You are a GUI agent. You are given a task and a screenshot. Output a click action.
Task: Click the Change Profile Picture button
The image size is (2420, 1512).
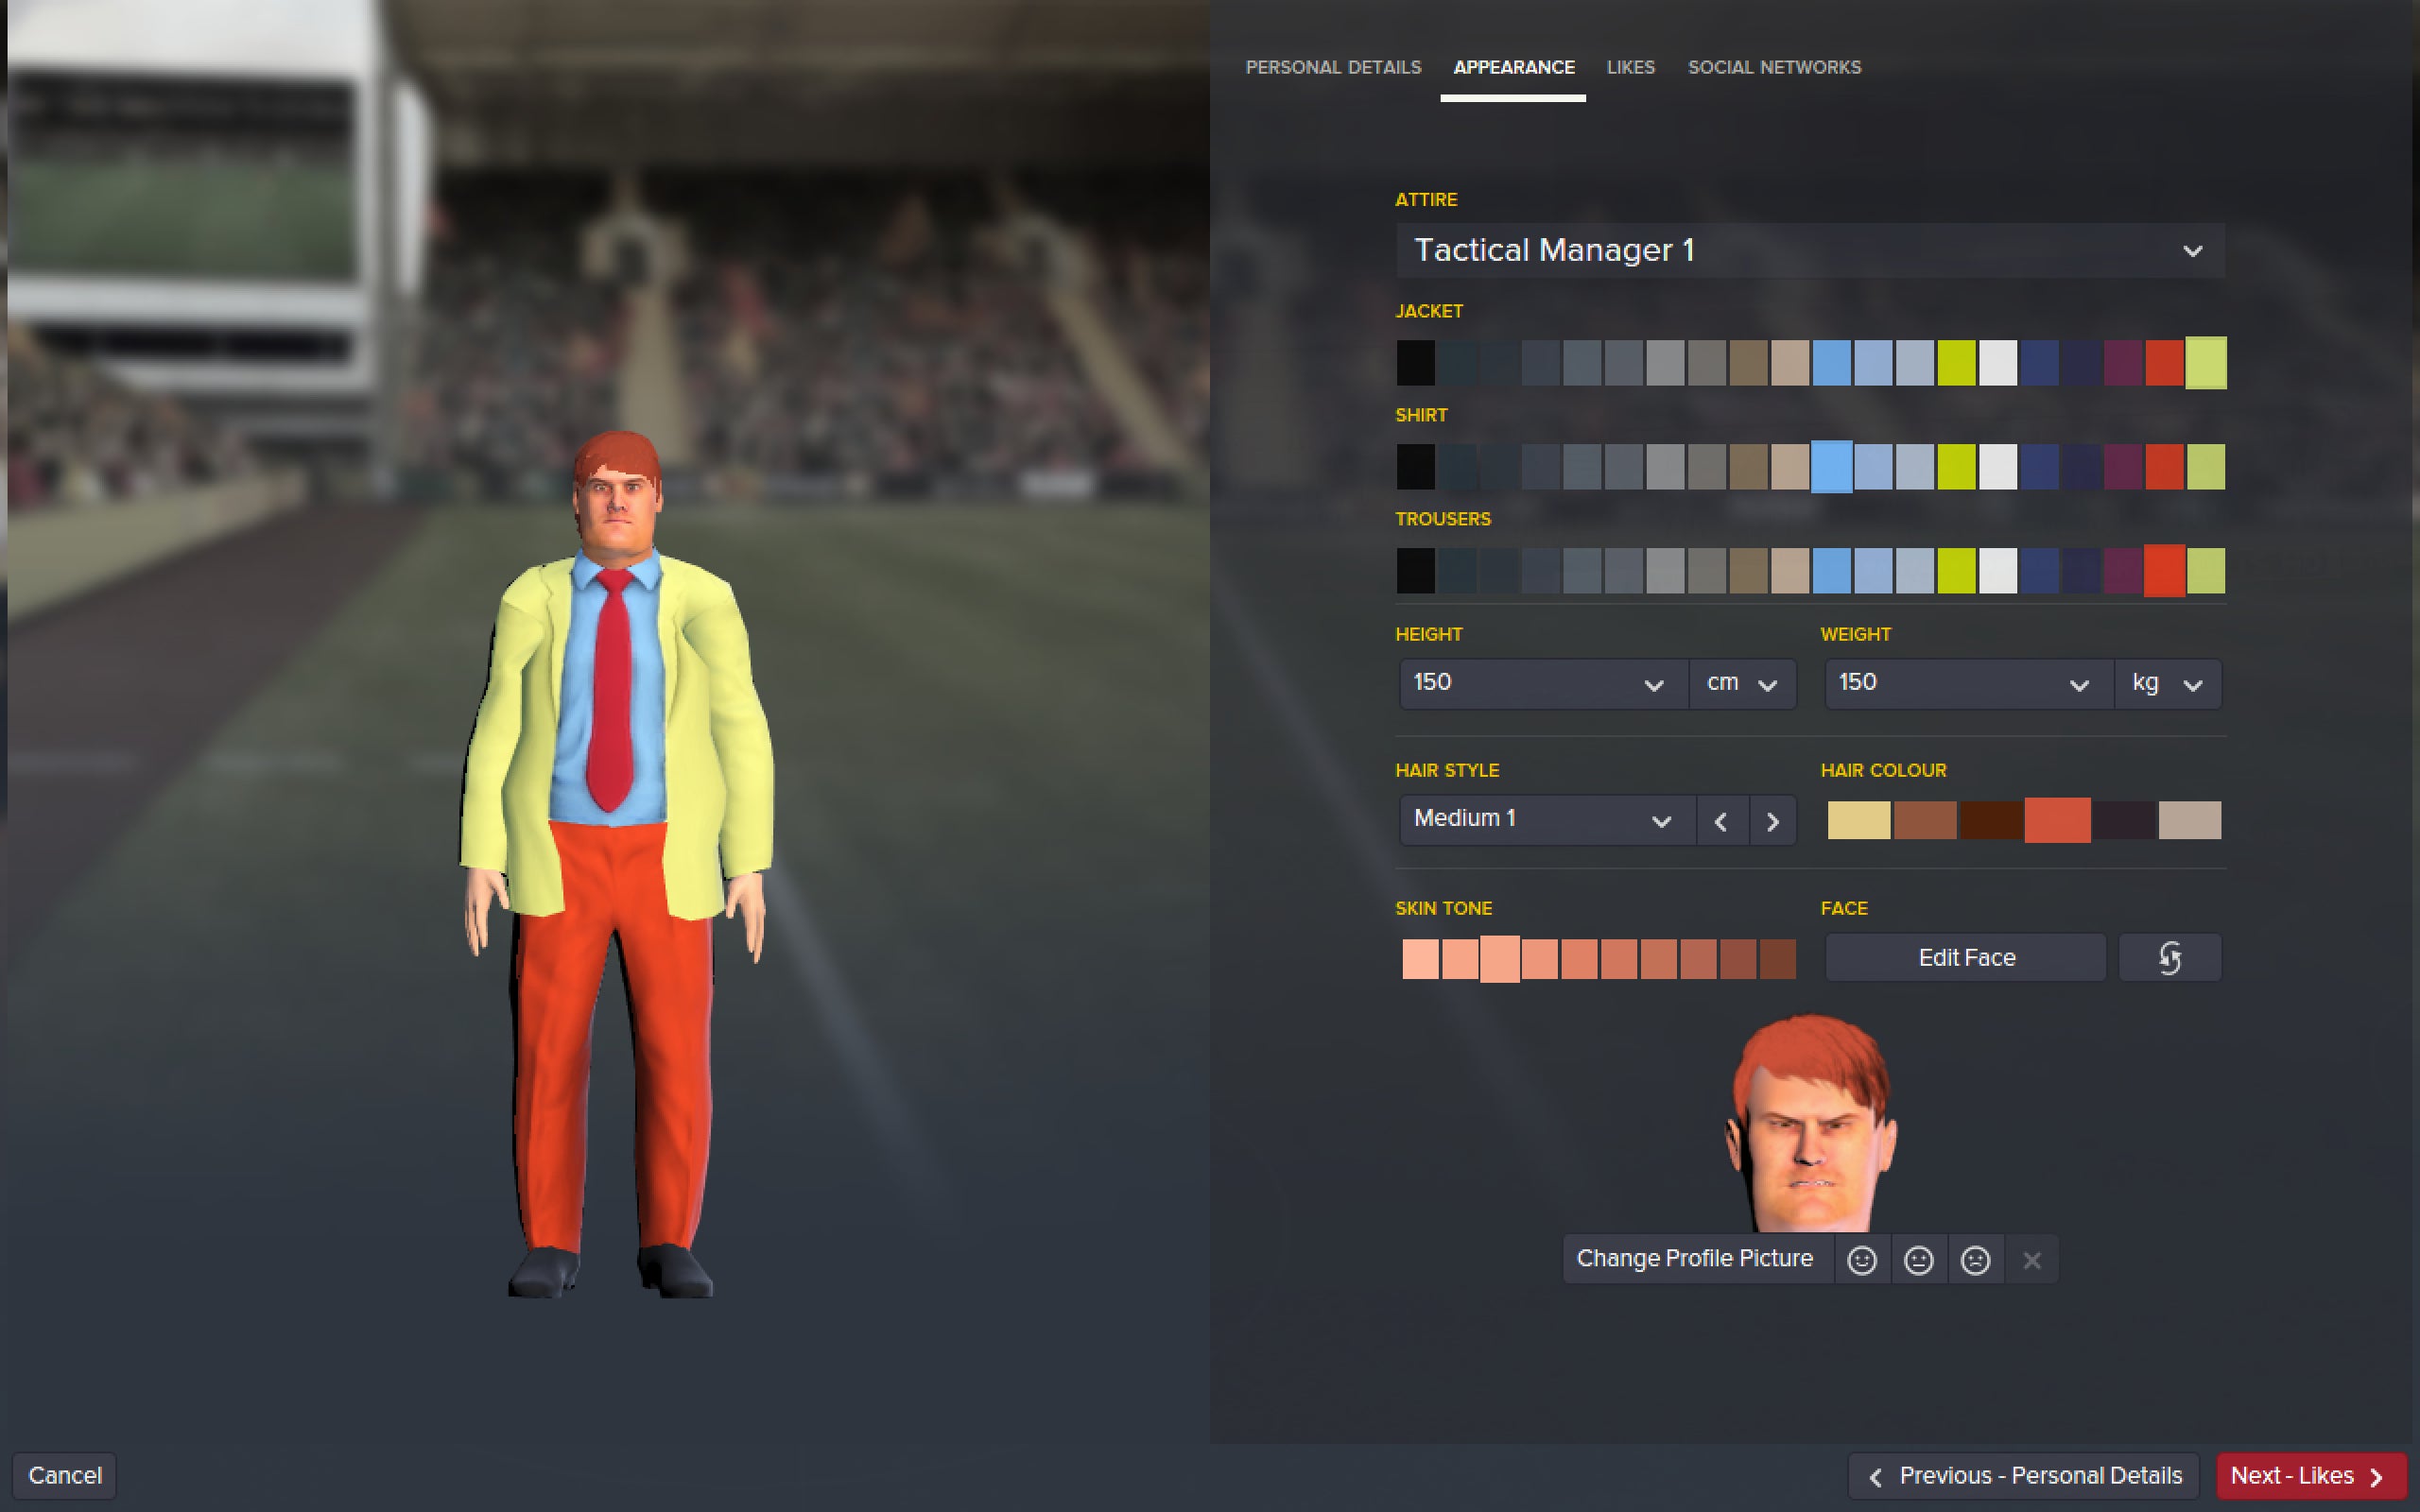tap(1695, 1259)
